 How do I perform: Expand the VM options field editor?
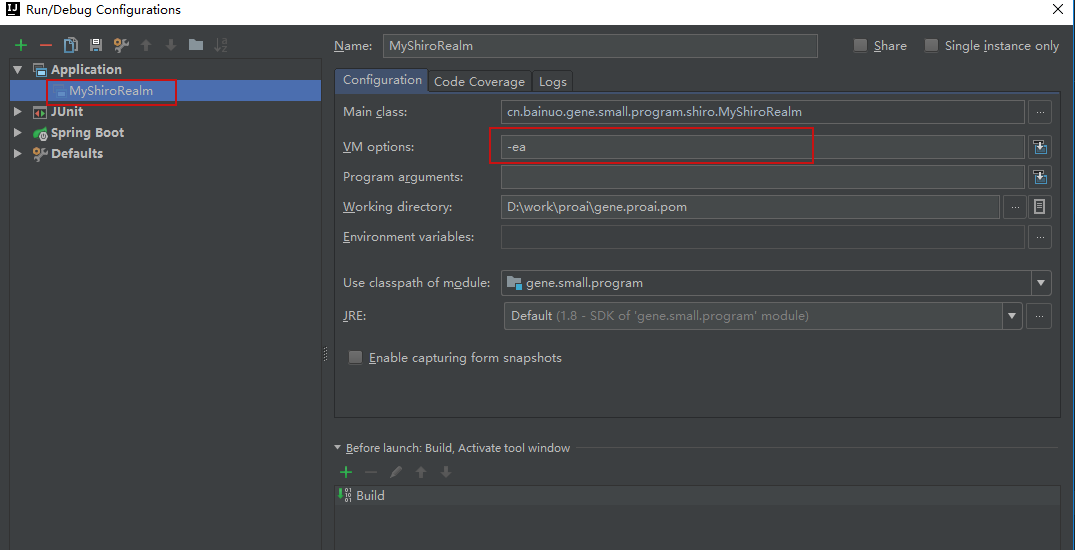tap(1040, 147)
